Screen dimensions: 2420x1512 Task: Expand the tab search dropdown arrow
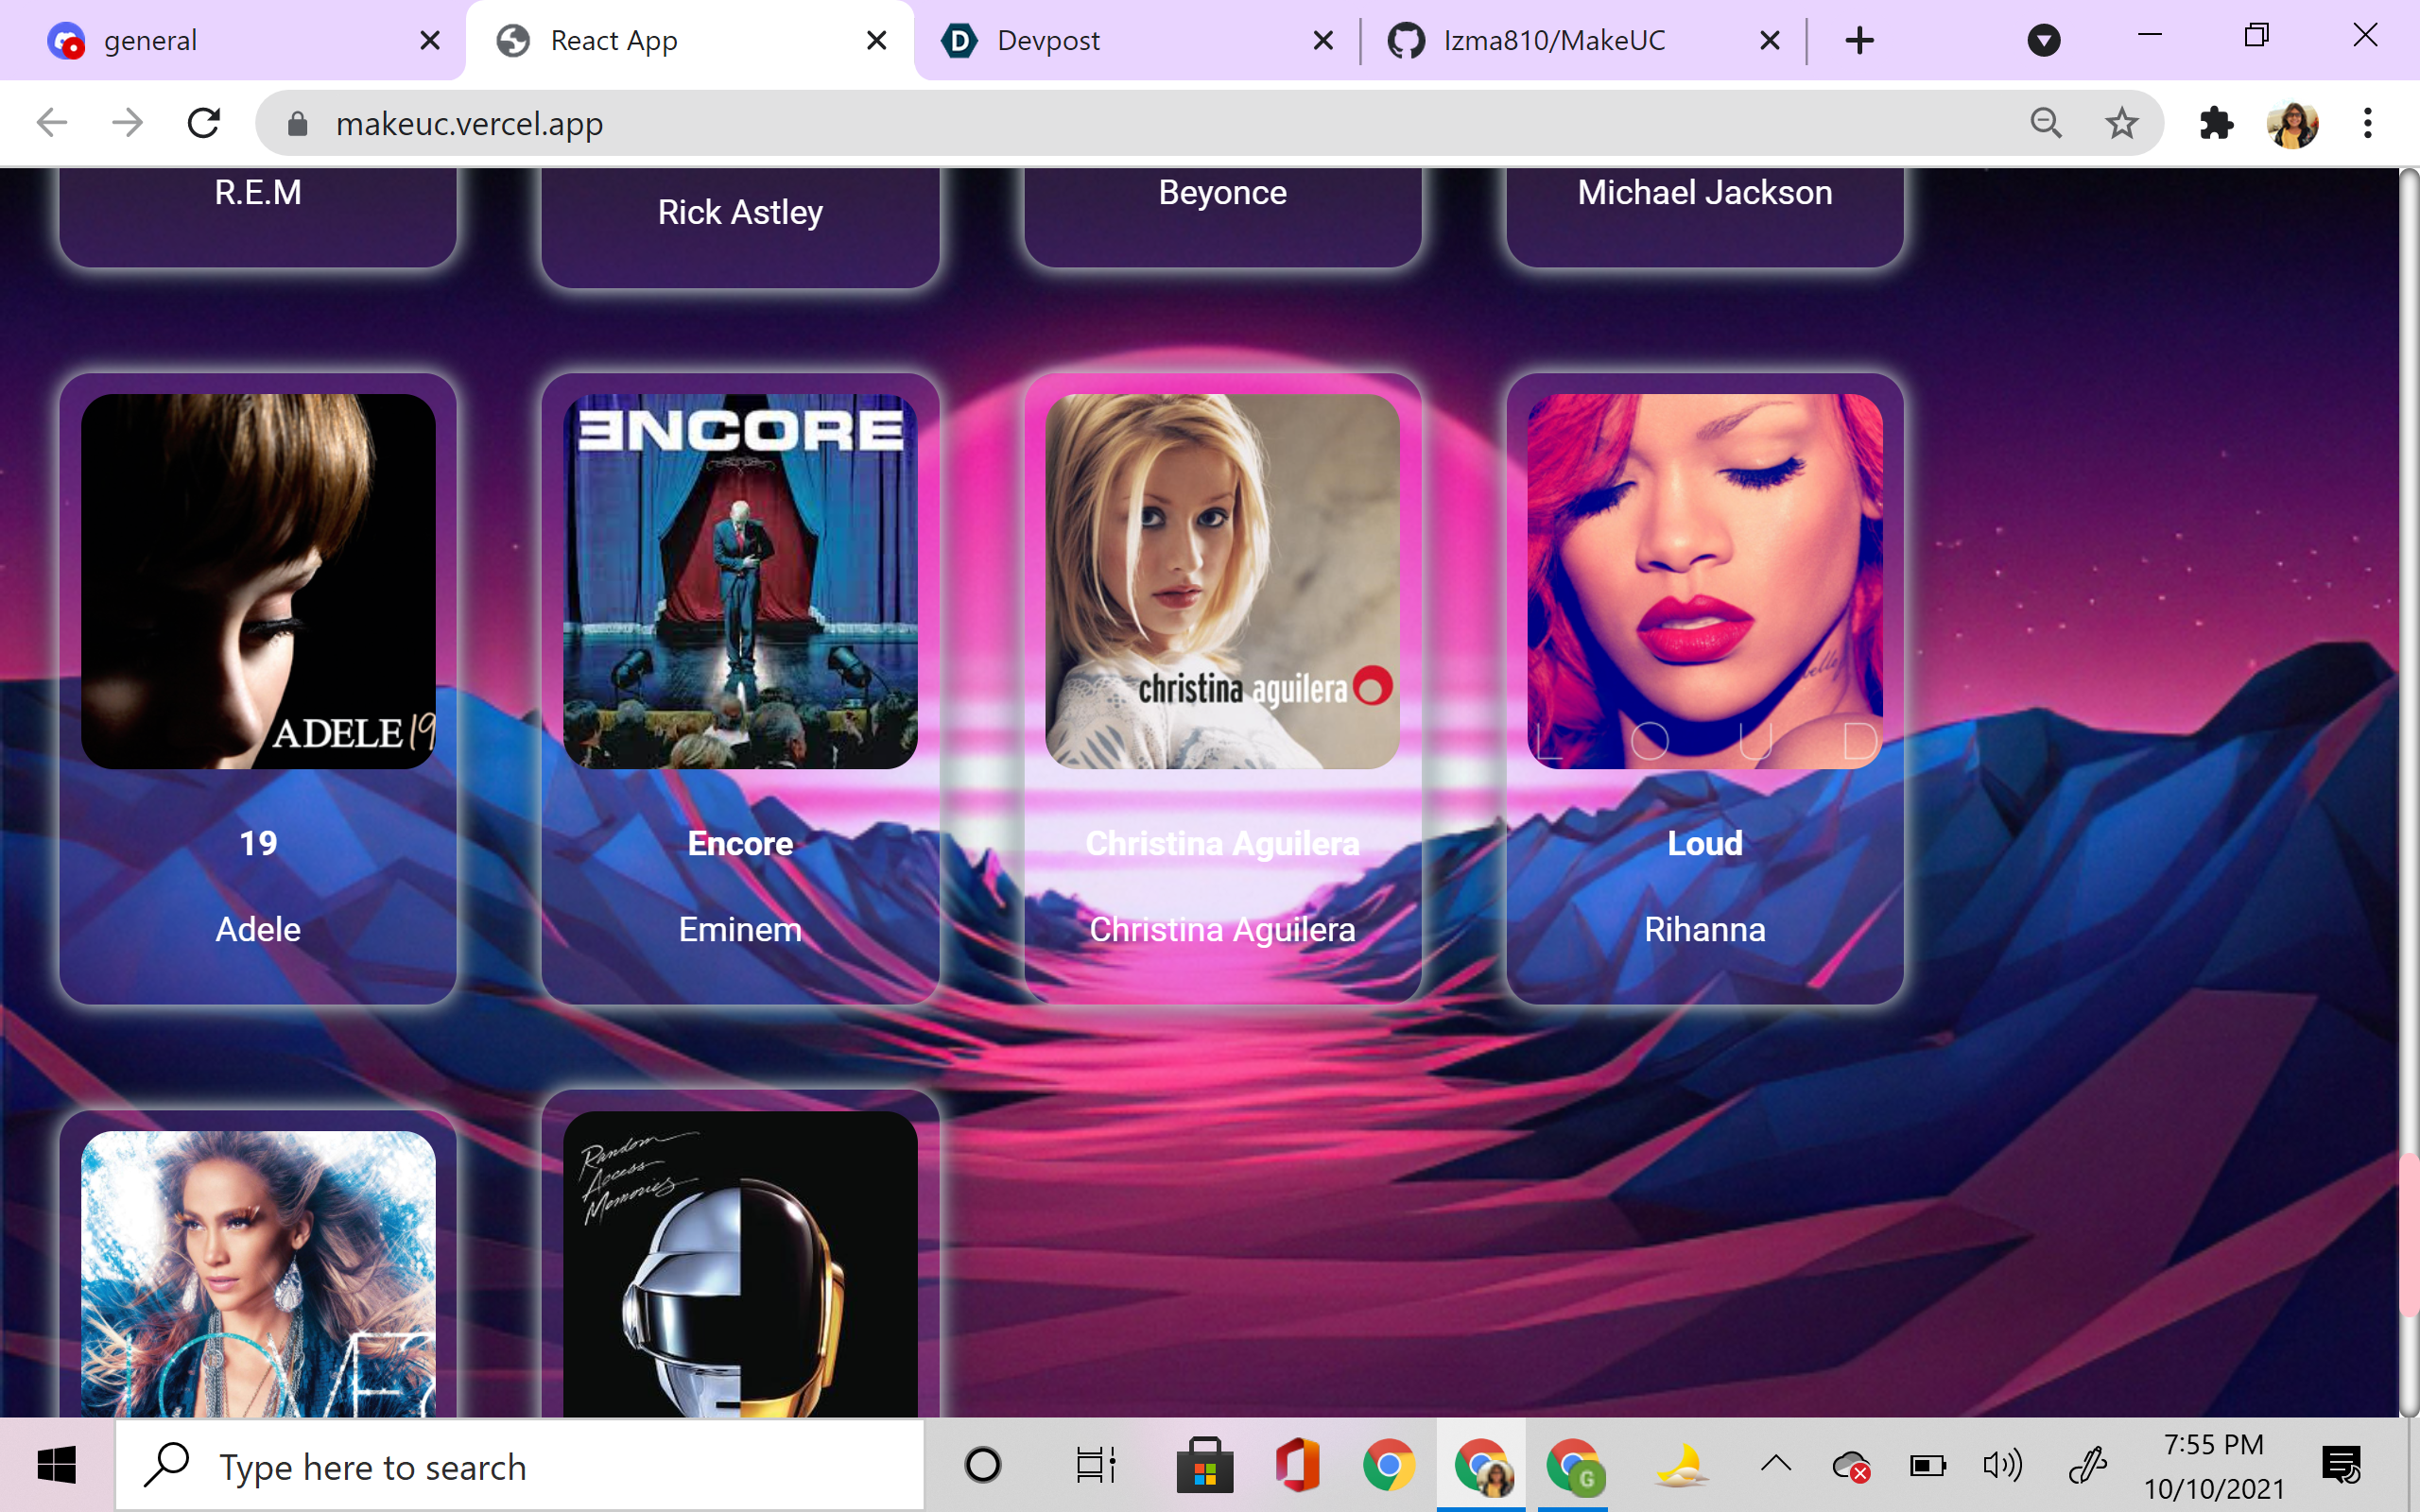click(2043, 40)
